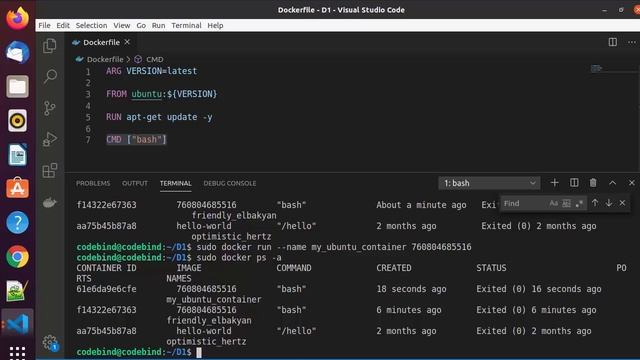
Task: Open the Manage gear in activity bar
Action: point(50,342)
